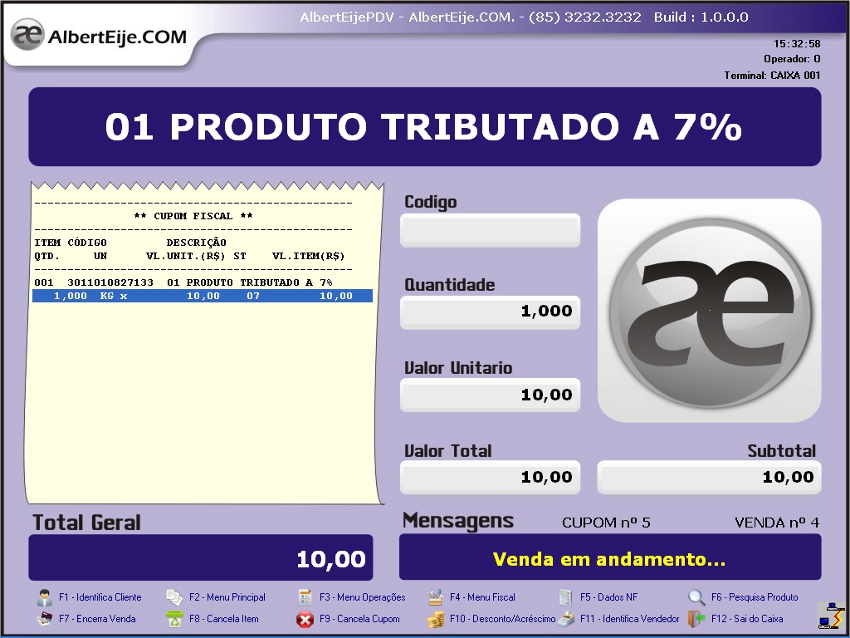Screen dimensions: 850x638
Task: Open F3 - Menu Operações
Action: coord(362,597)
